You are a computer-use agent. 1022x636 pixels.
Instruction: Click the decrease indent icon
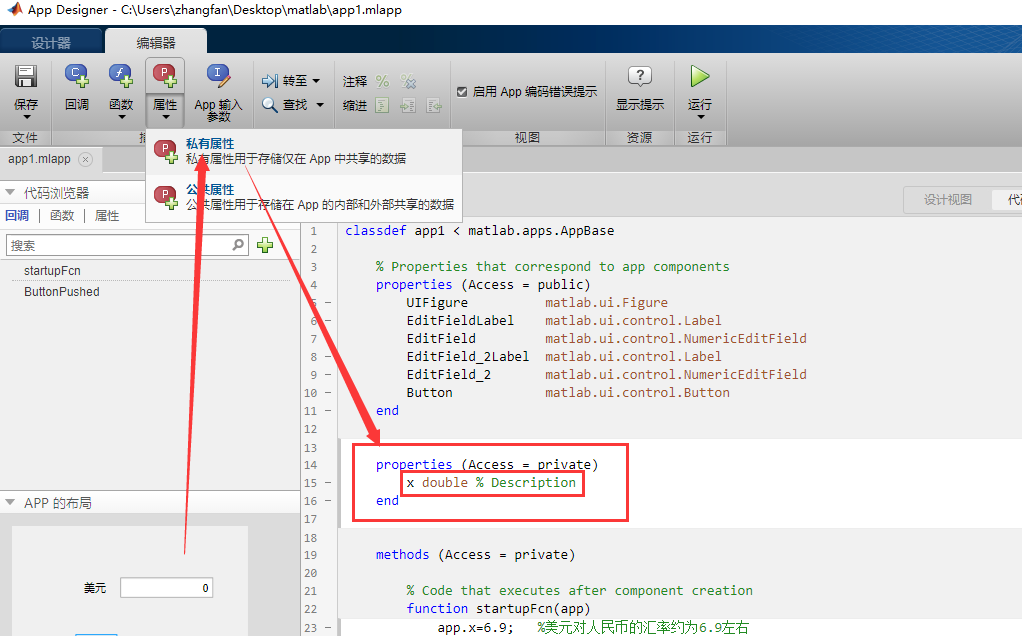[434, 106]
